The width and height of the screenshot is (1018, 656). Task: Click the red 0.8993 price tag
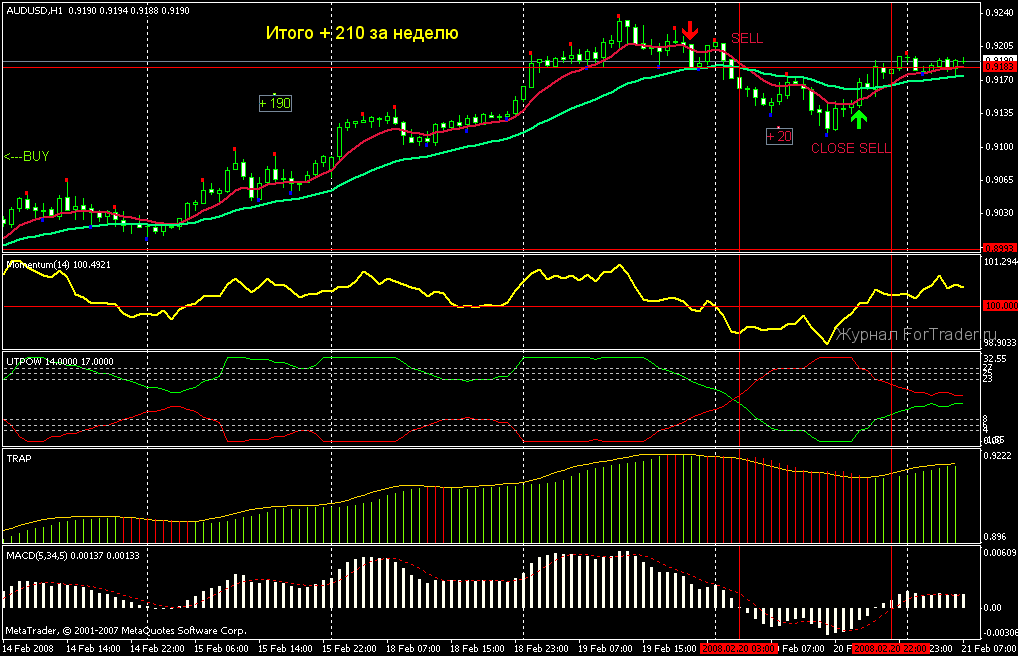click(999, 248)
